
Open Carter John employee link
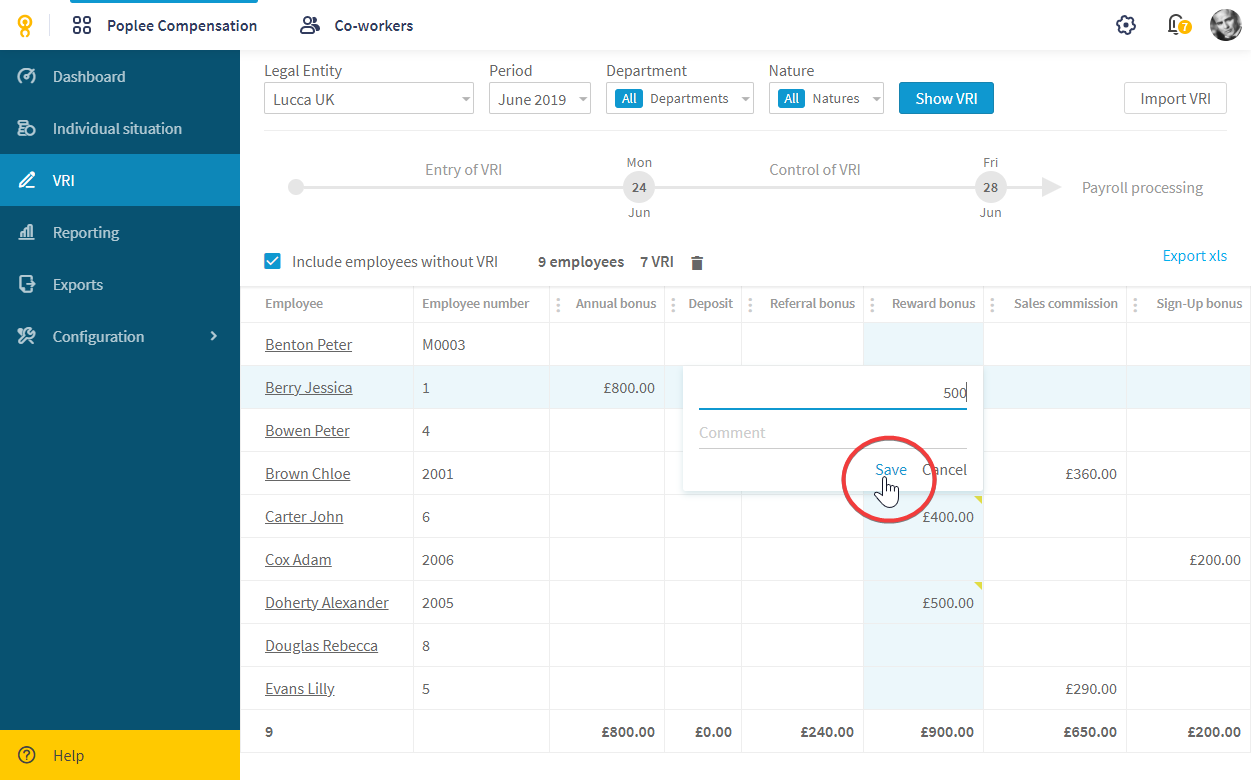(304, 517)
